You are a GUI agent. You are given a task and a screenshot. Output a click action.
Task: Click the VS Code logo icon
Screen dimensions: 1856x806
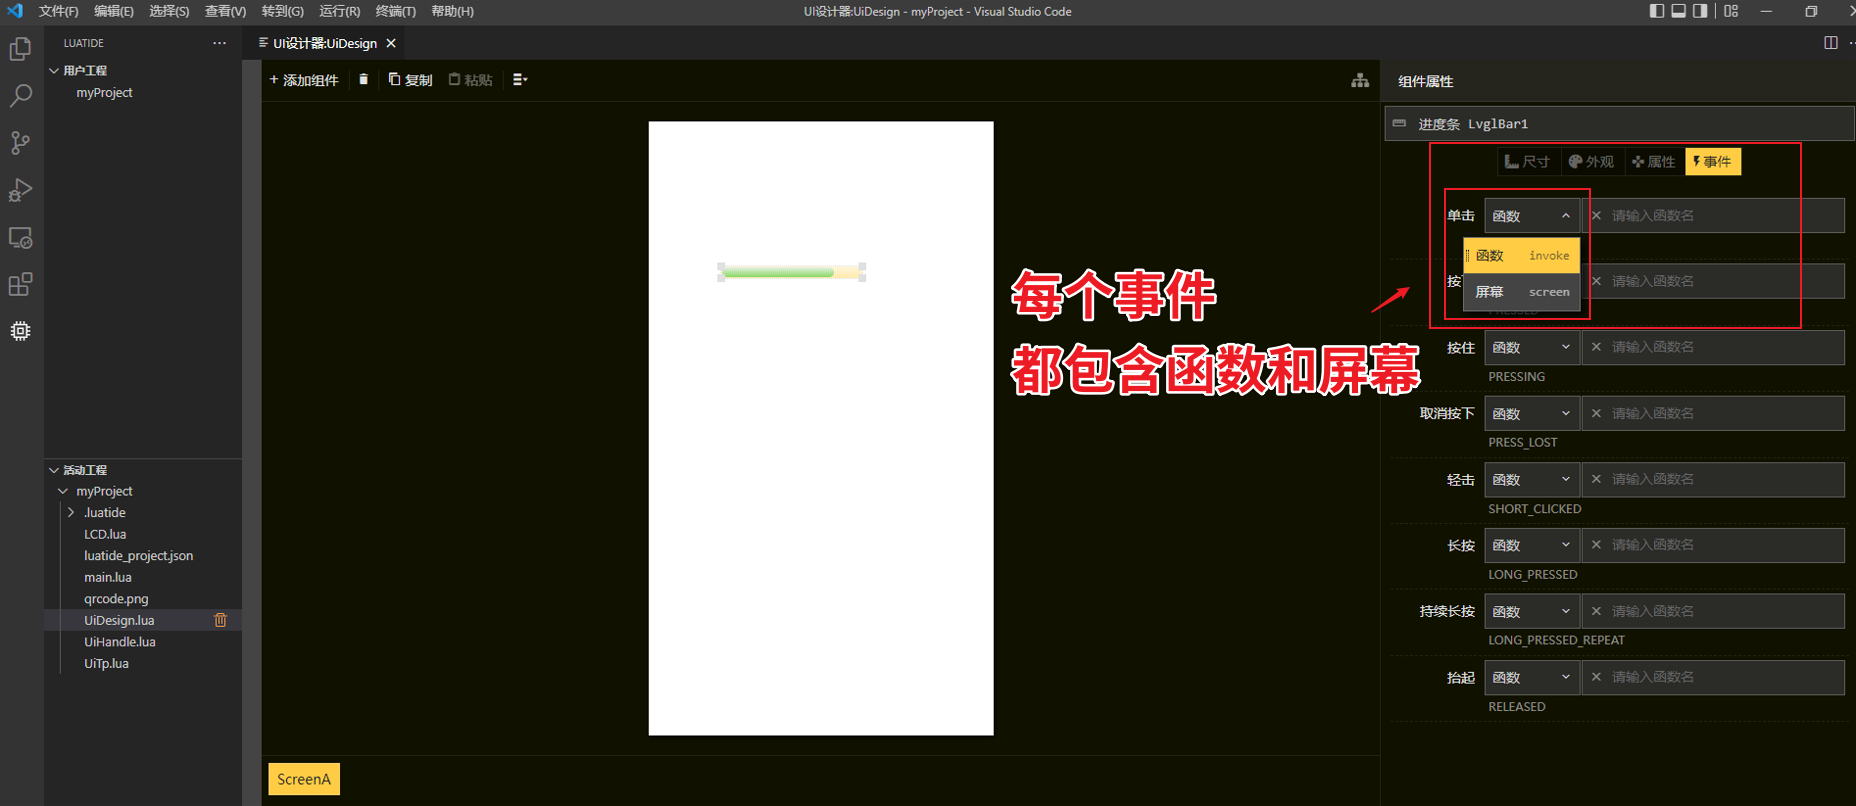point(15,11)
